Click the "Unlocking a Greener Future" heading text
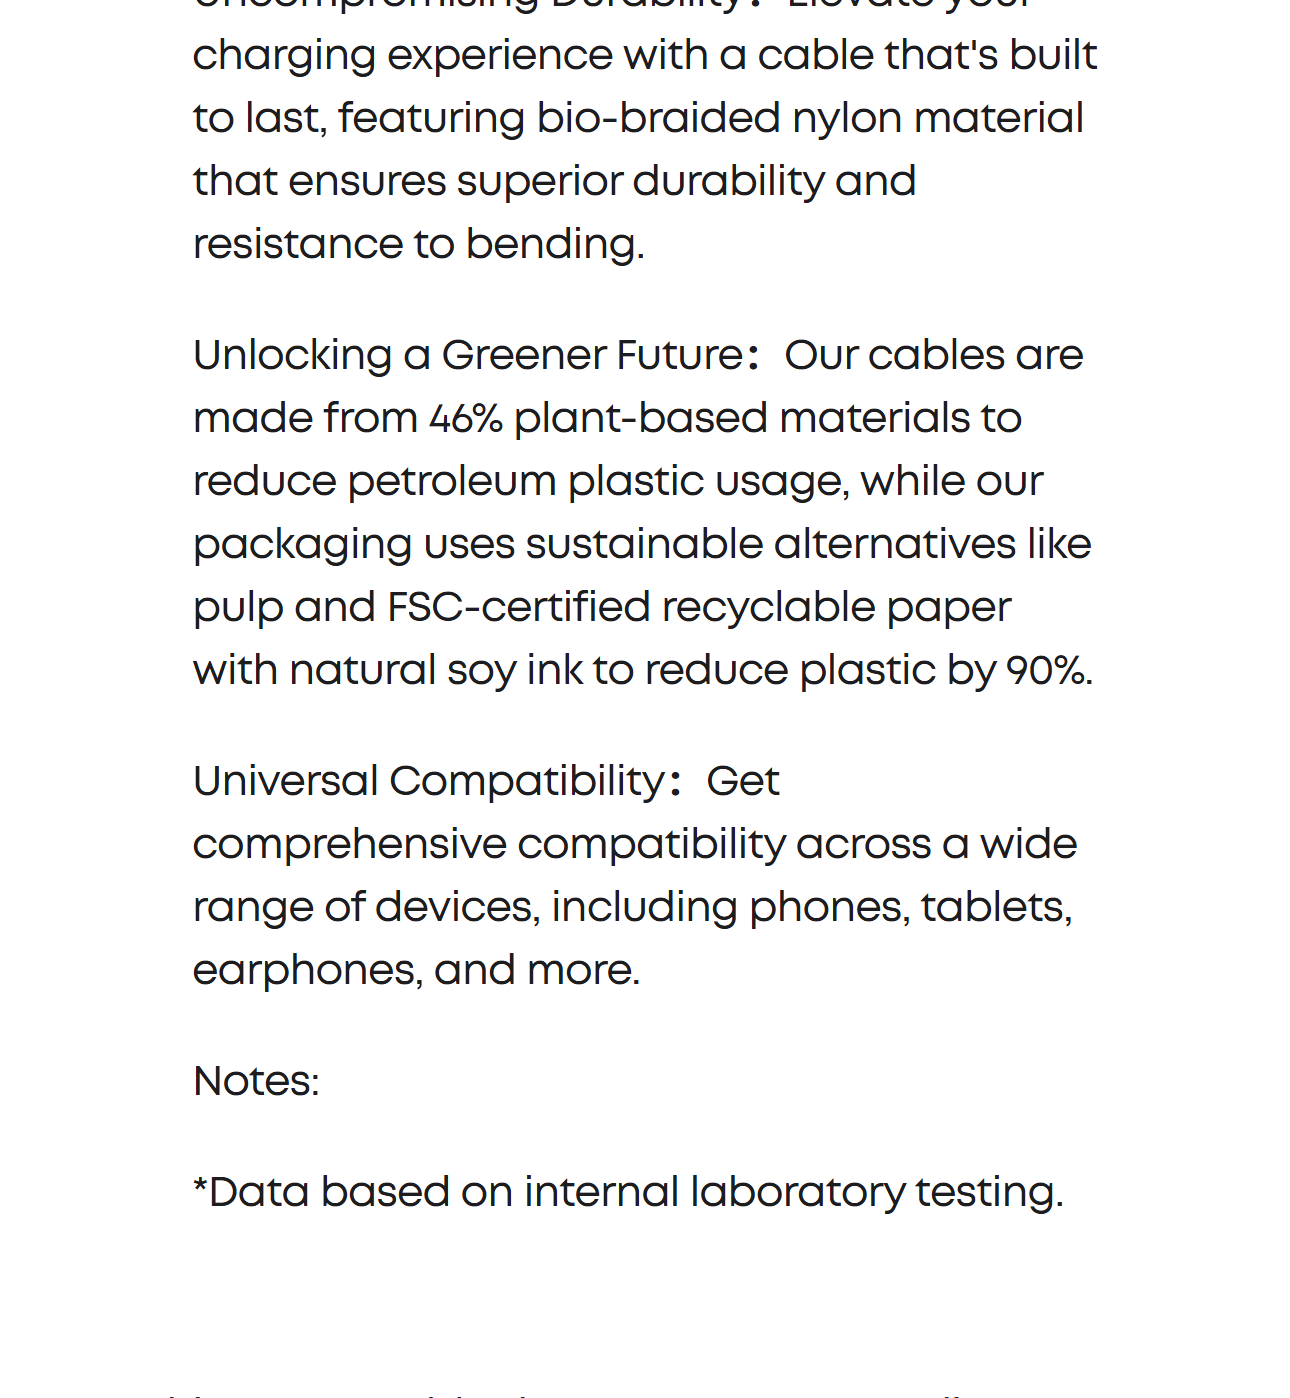Image resolution: width=1290 pixels, height=1398 pixels. click(x=467, y=355)
